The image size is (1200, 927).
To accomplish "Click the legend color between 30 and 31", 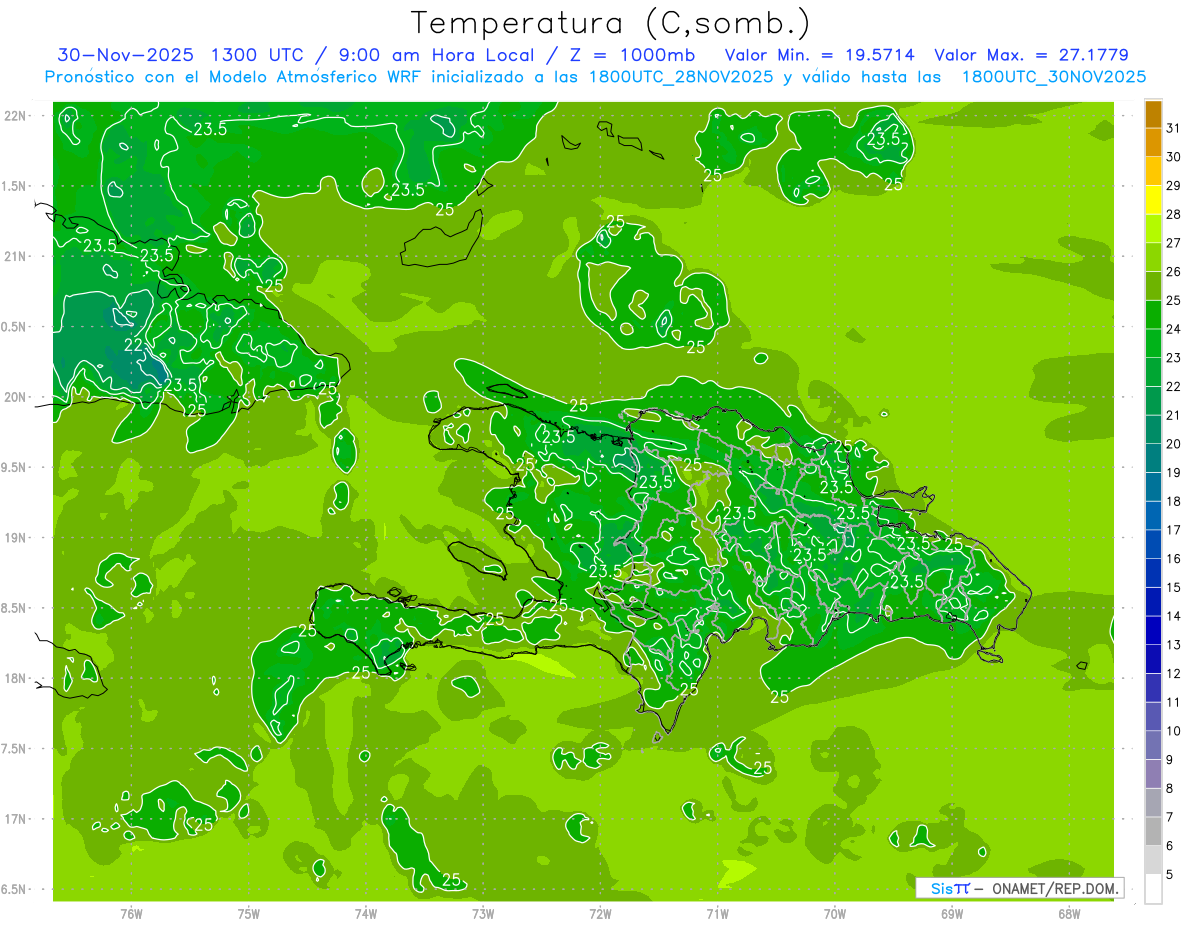I will (1153, 142).
